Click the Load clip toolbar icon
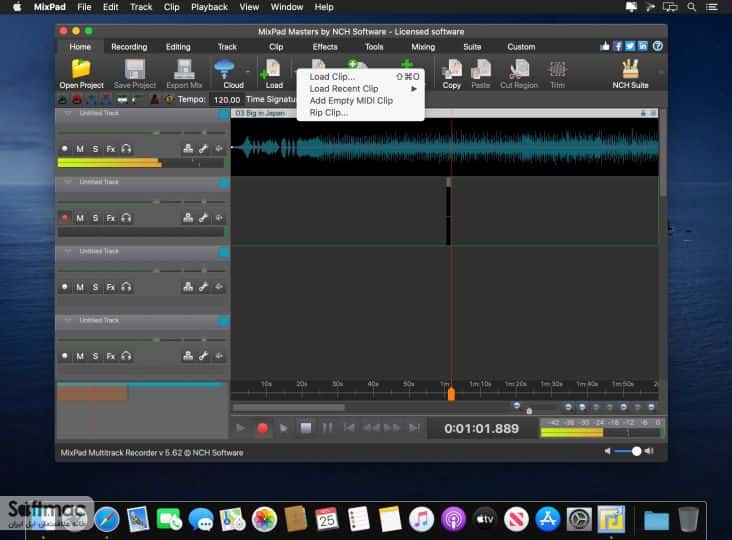This screenshot has width=732, height=540. 271,70
